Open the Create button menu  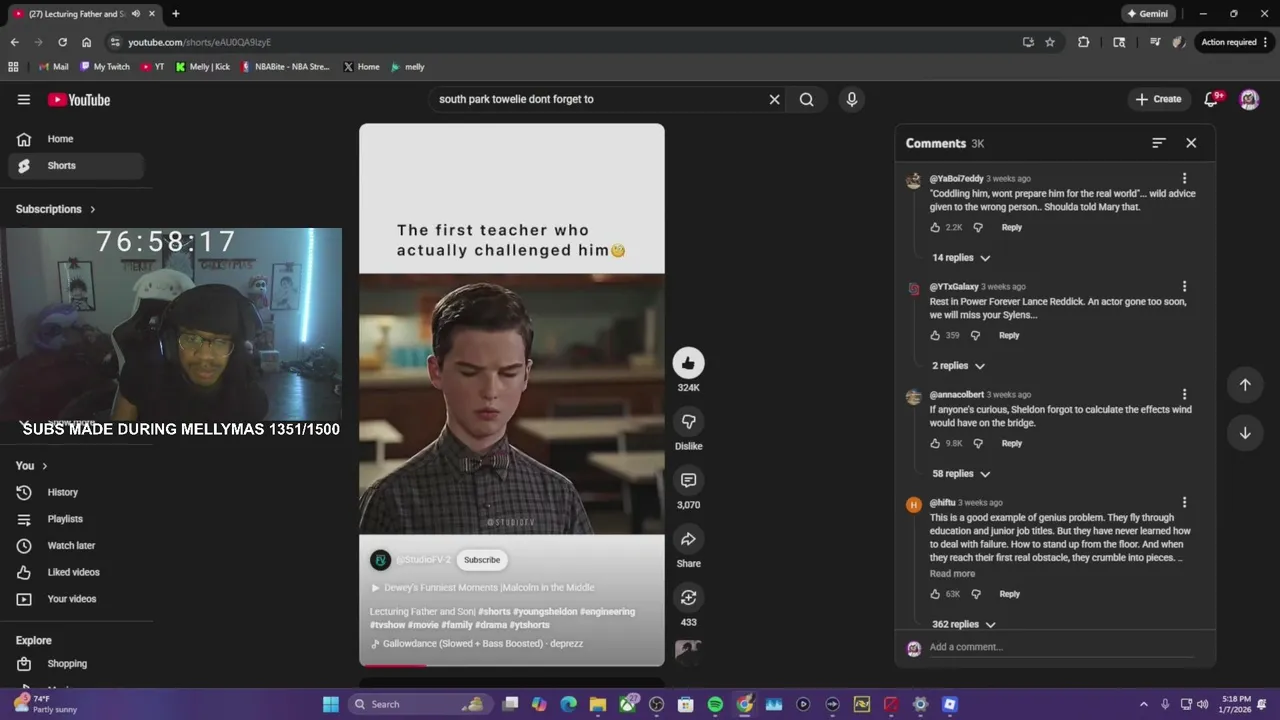1159,99
